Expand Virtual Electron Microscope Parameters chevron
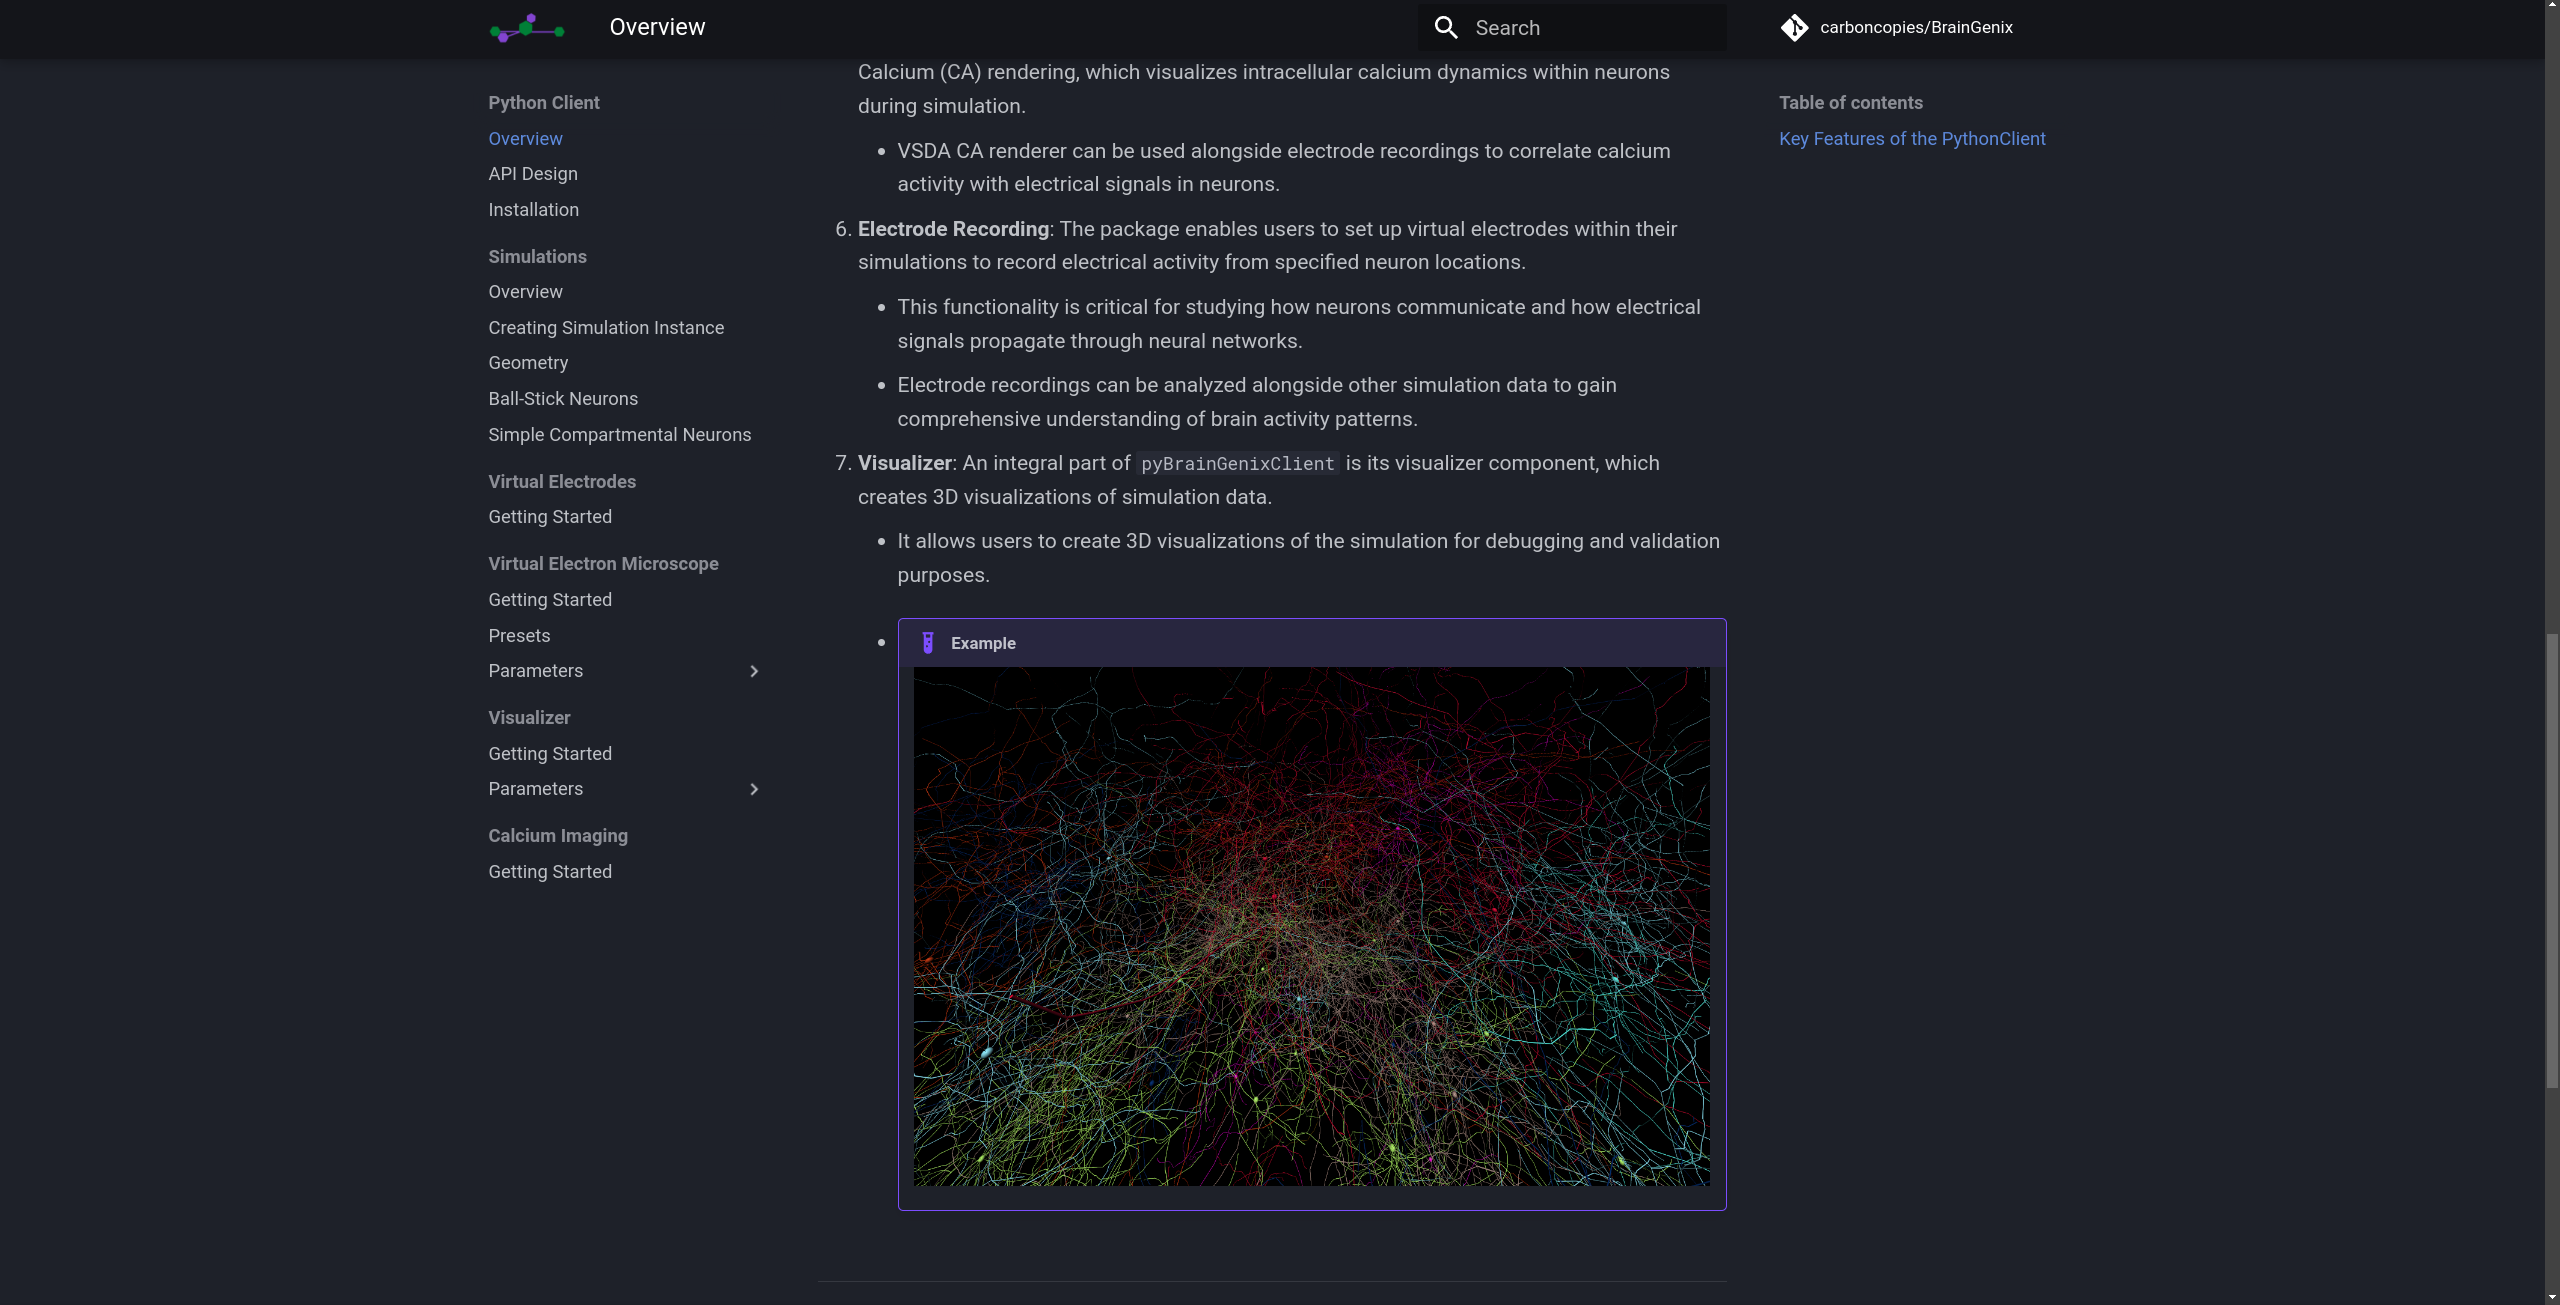This screenshot has width=2560, height=1305. 754,671
